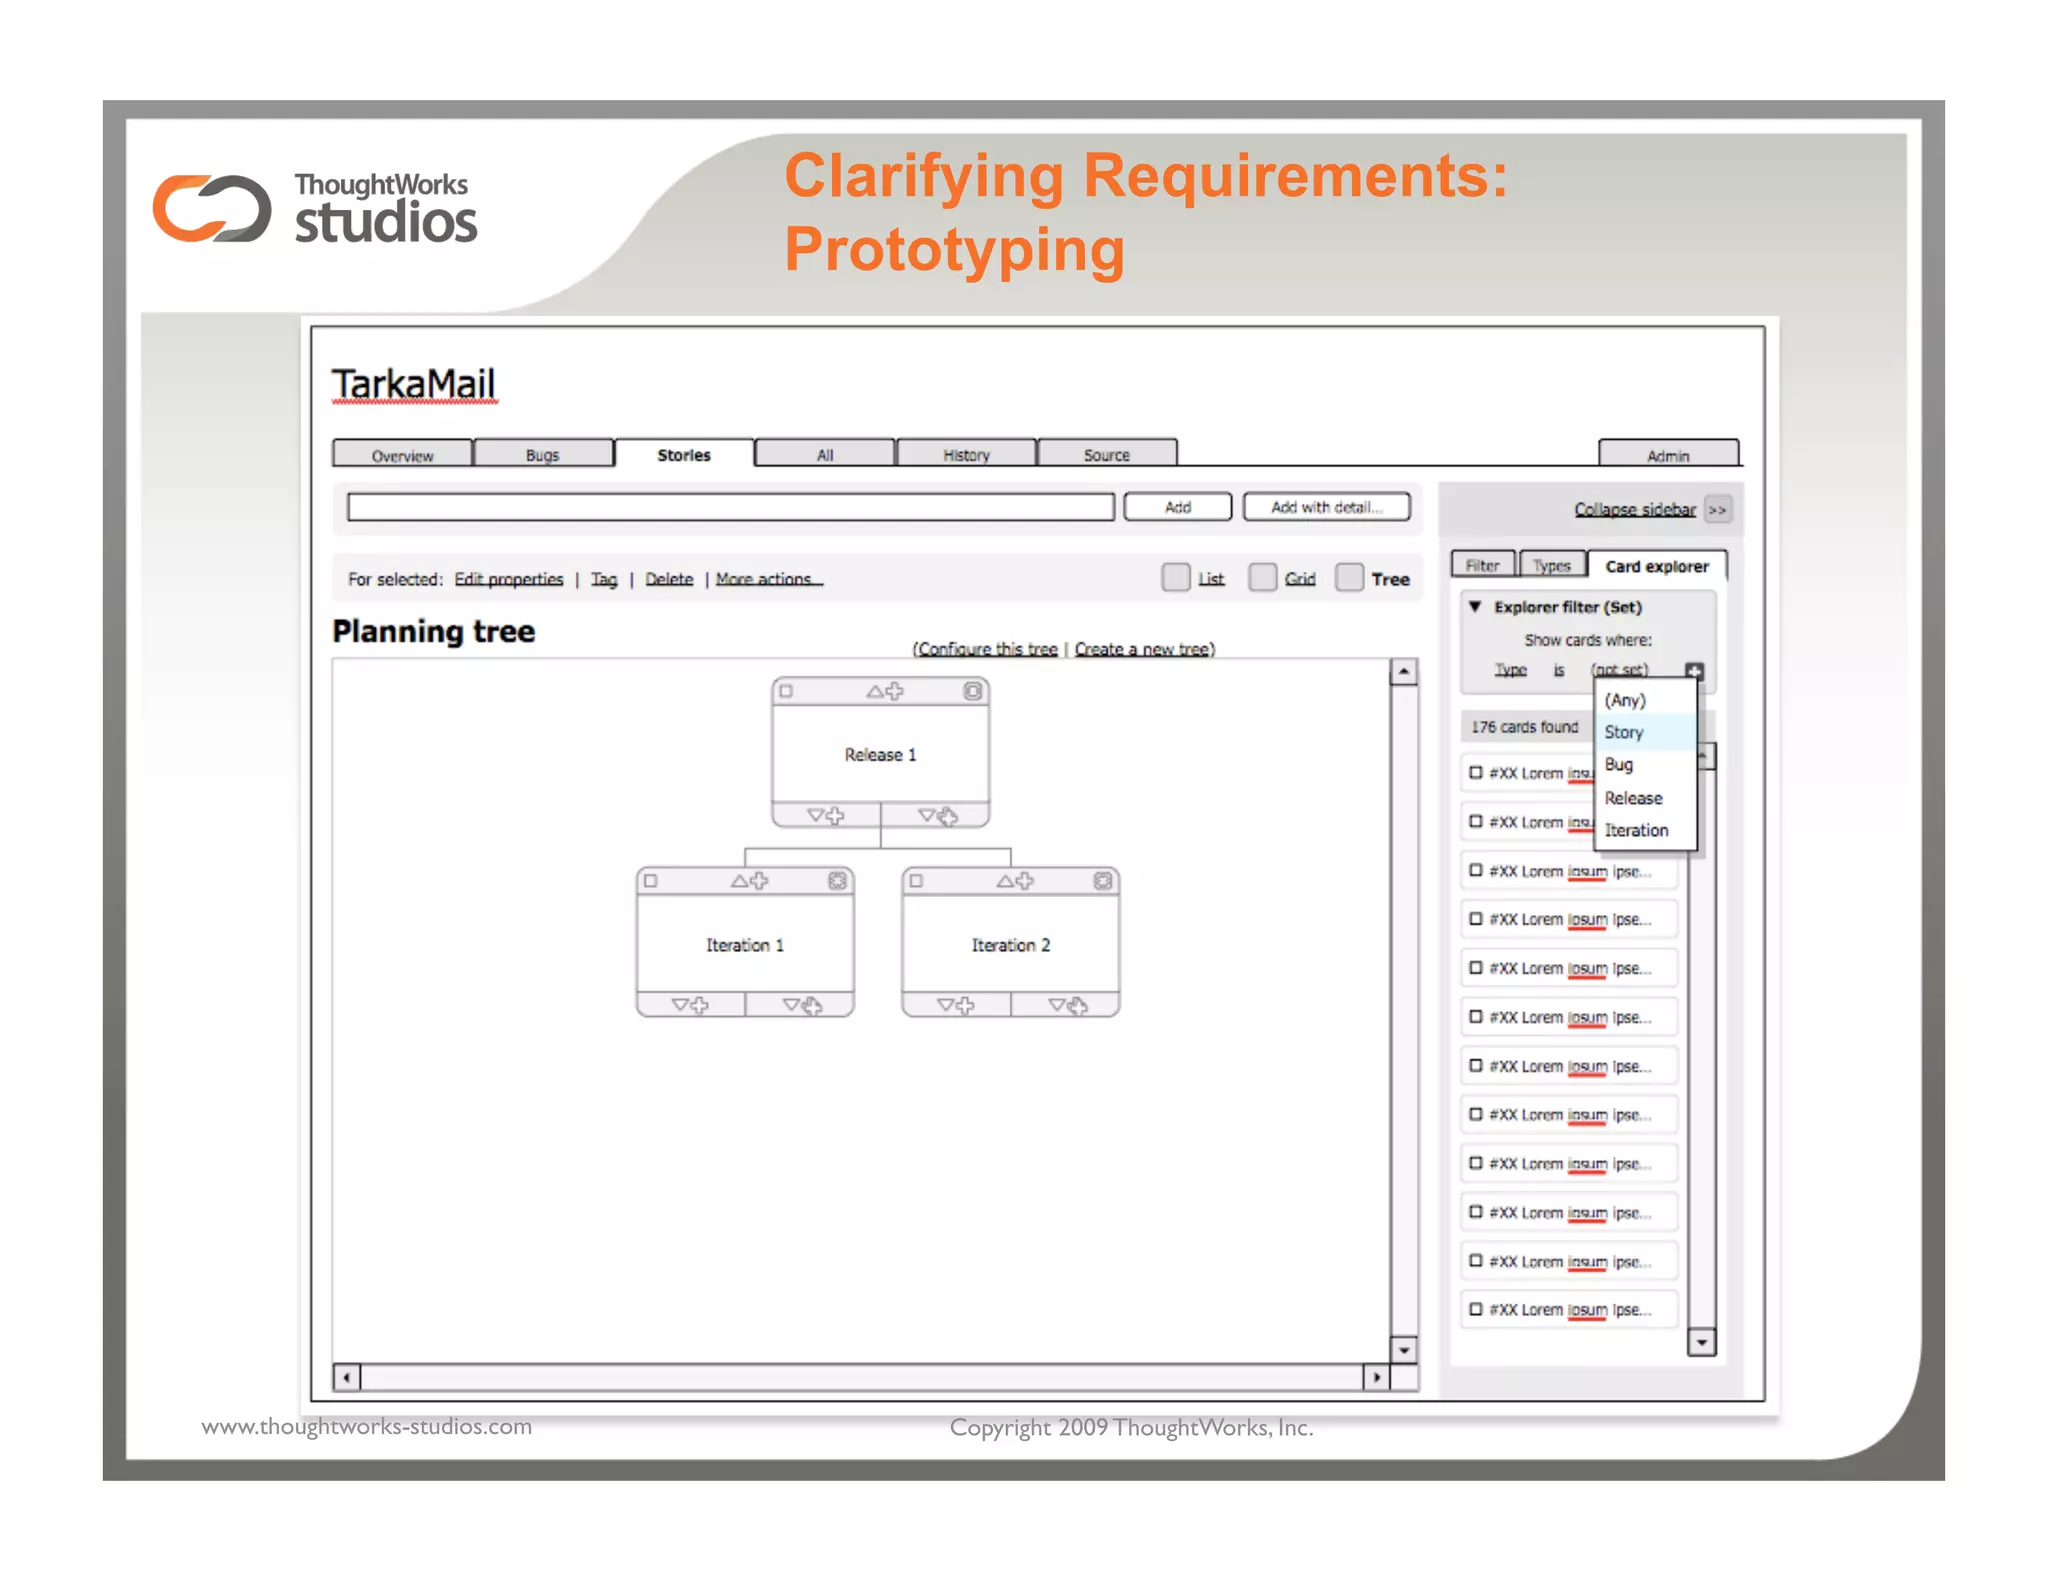Open the More actions... link
Image resolution: width=2048 pixels, height=1582 pixels.
pos(769,579)
